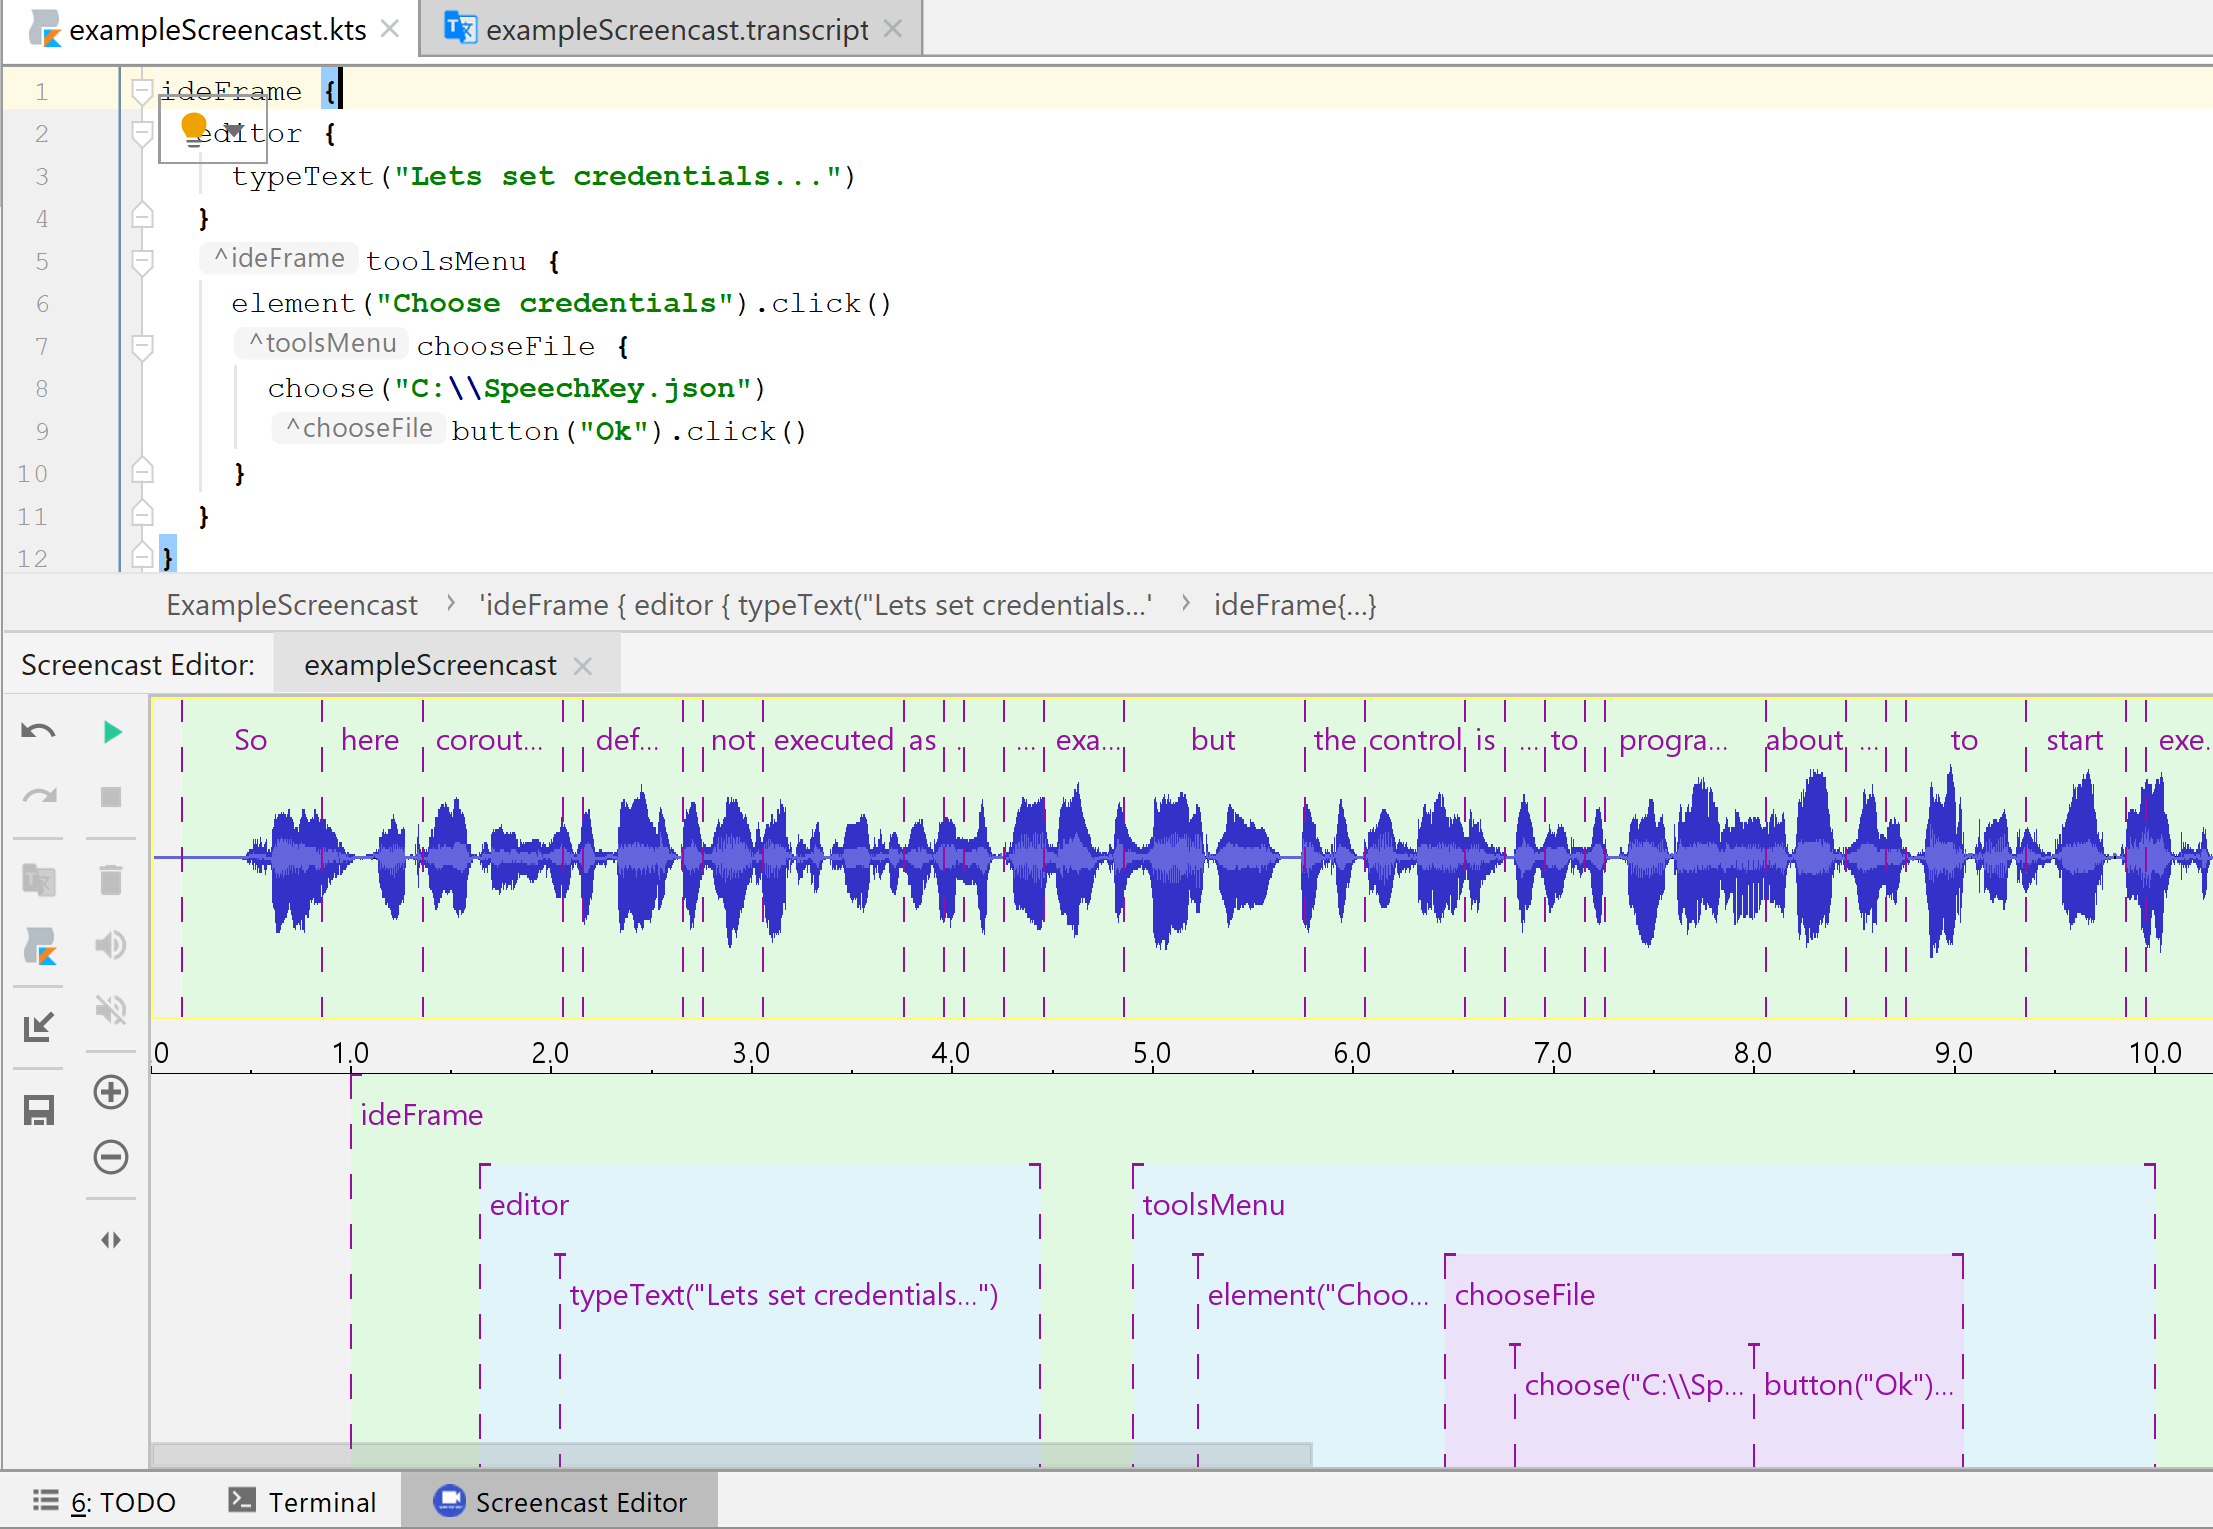
Task: Open the Terminal tool window tab
Action: [303, 1502]
